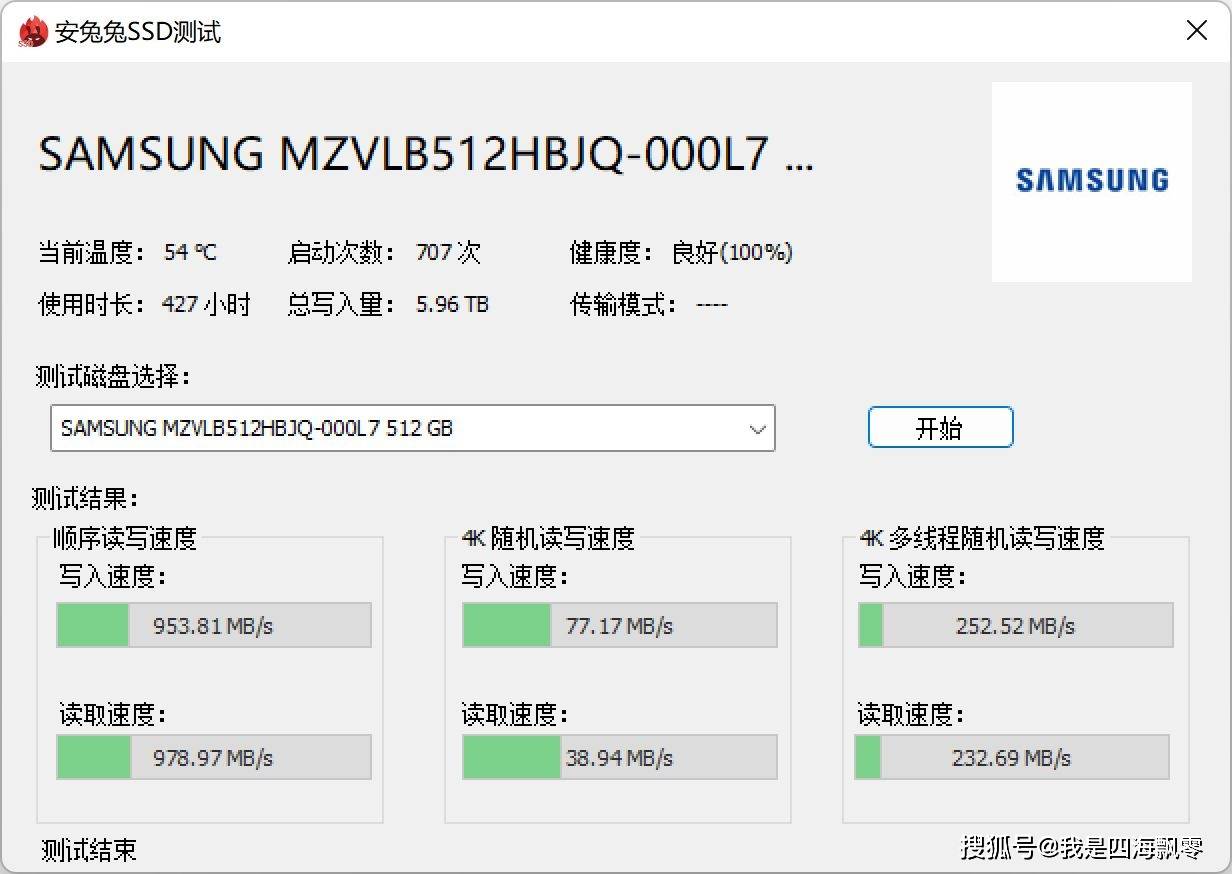This screenshot has height=874, width=1232.
Task: Click the multithread write bar 252.52 MB/s
Action: [x=1016, y=625]
